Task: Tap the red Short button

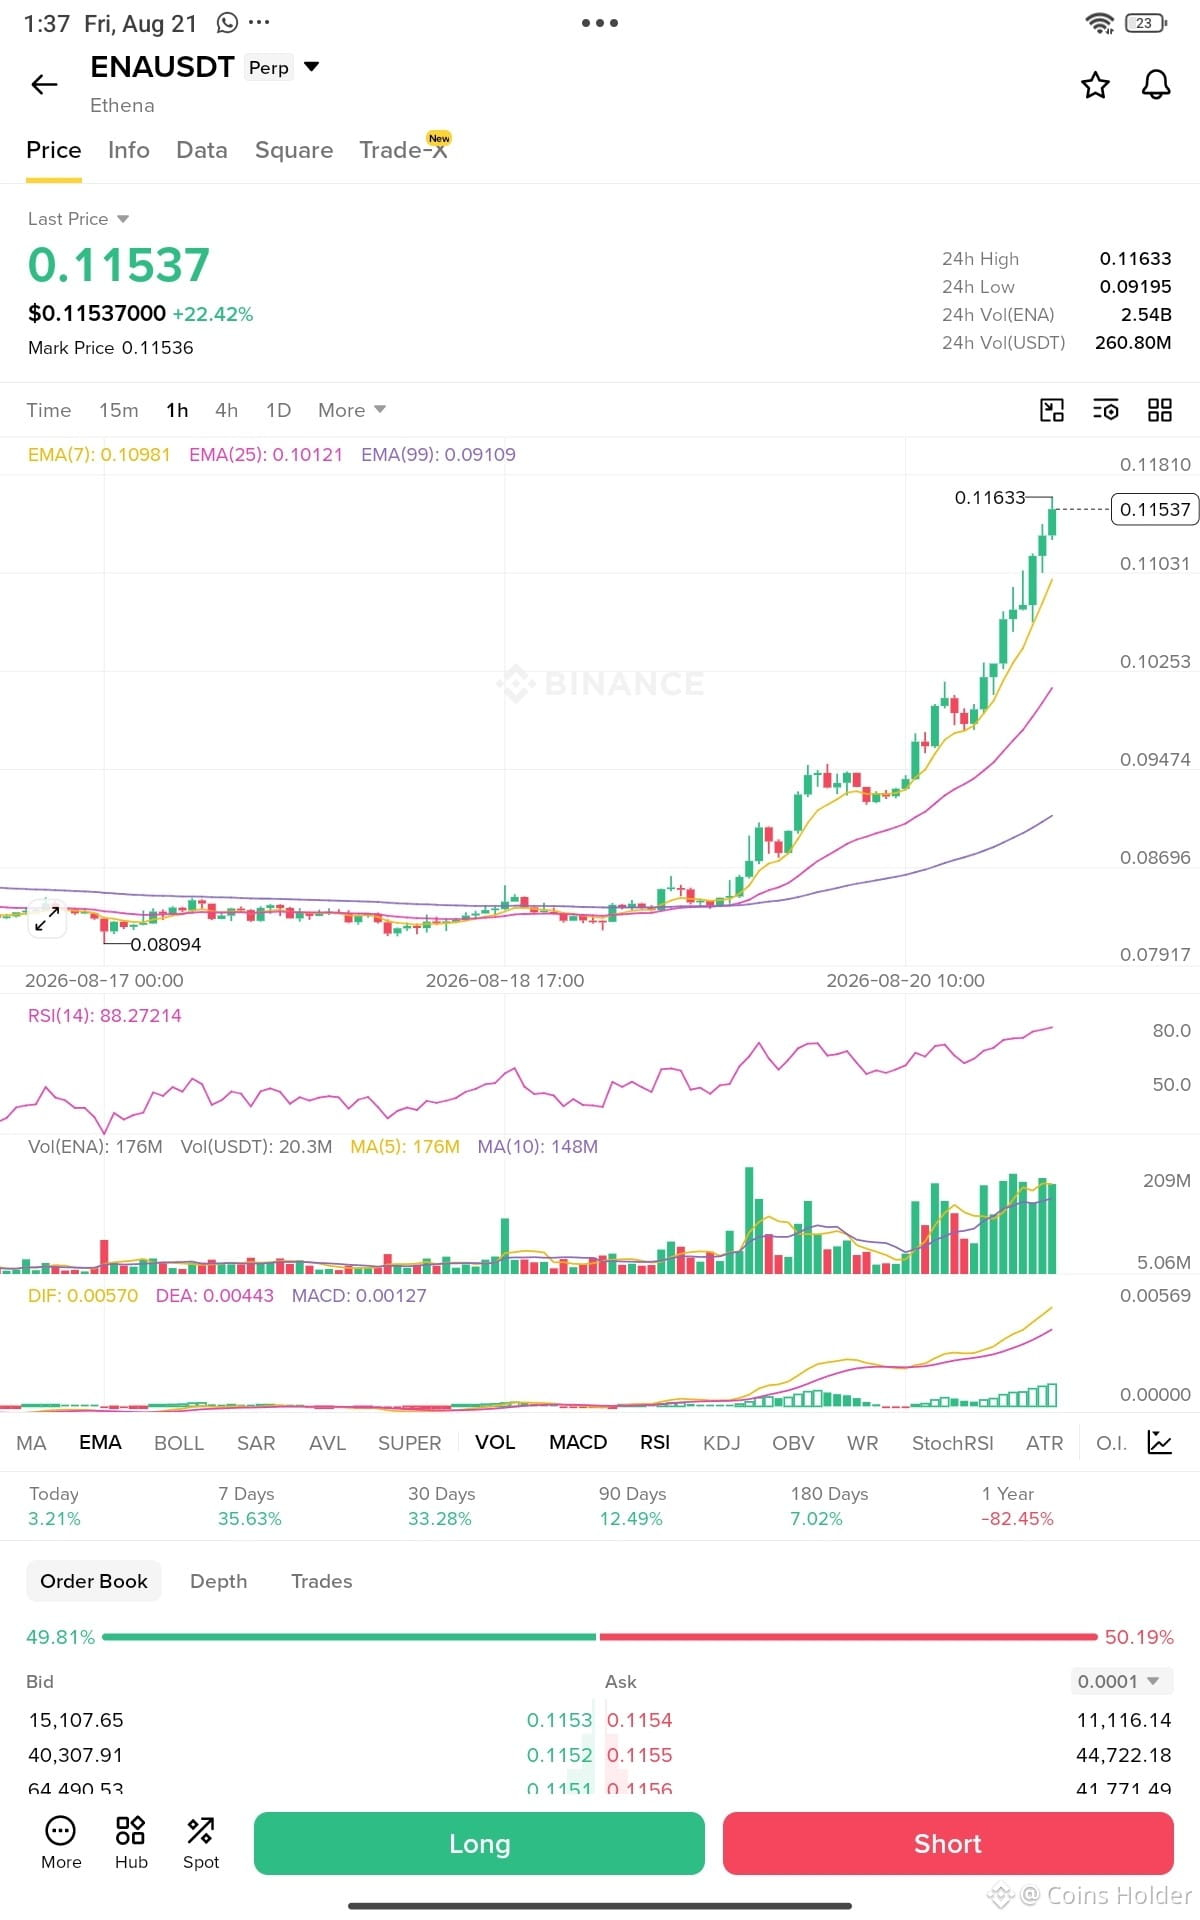Action: [x=948, y=1843]
